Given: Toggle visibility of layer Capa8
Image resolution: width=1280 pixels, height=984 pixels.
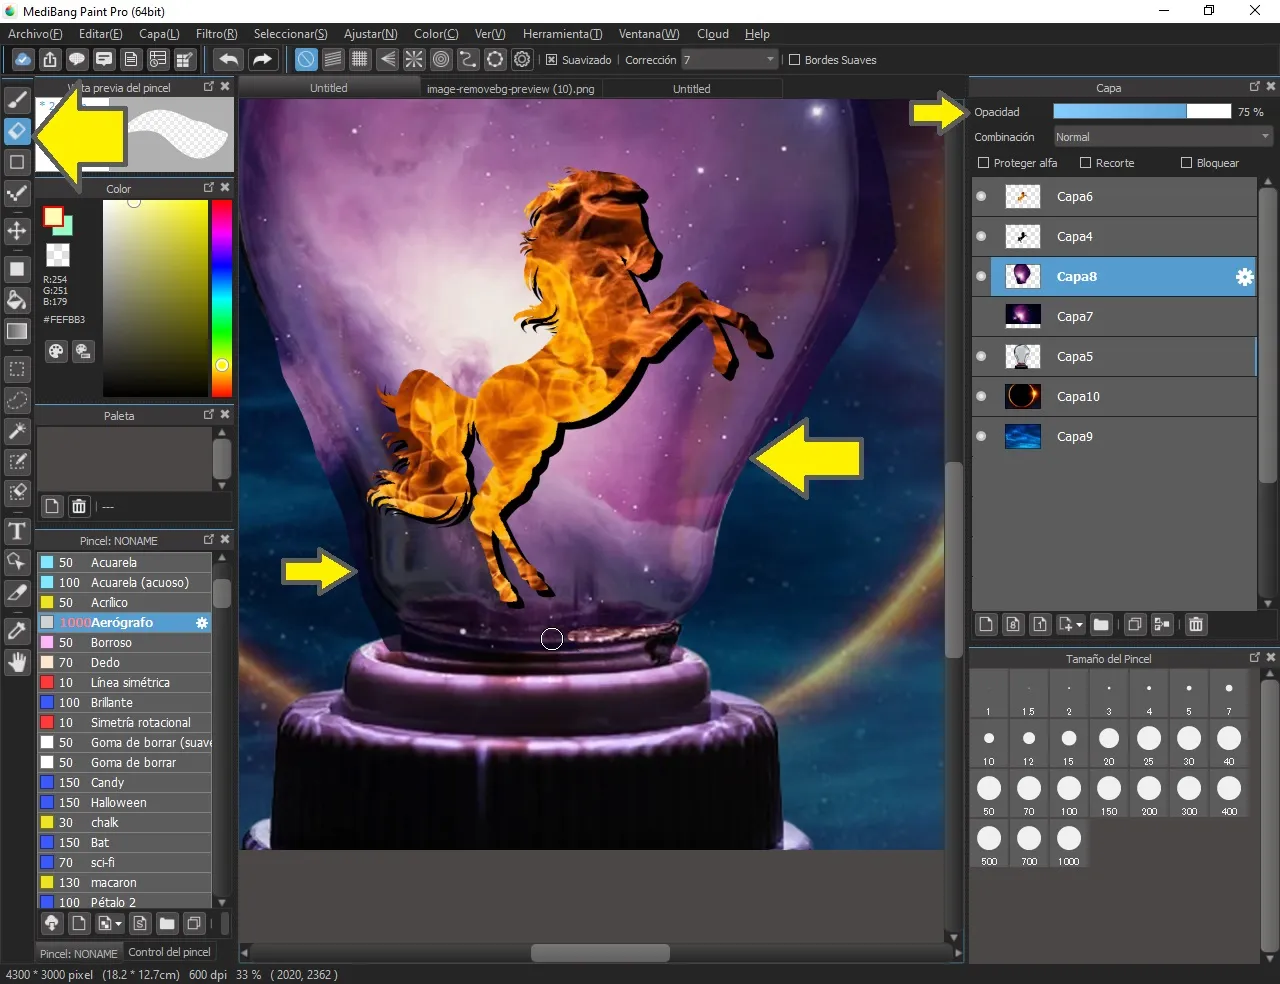Looking at the screenshot, I should click(x=981, y=276).
